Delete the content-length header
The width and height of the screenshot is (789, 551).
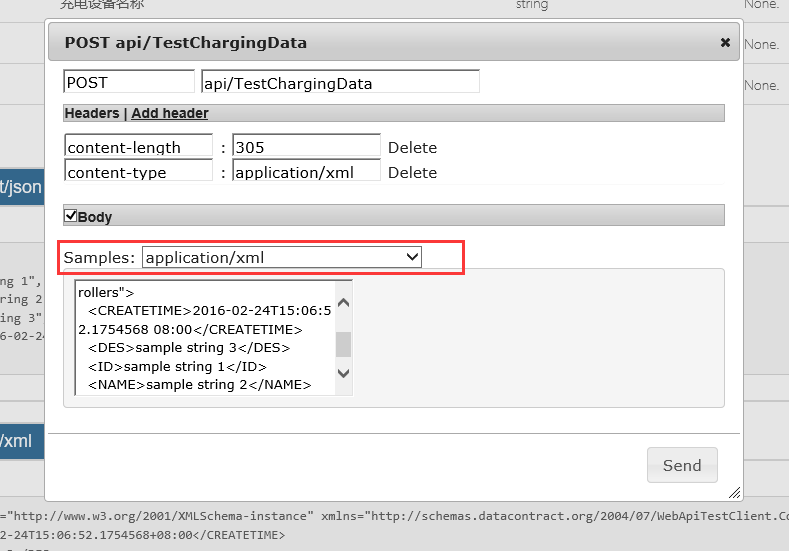coord(412,147)
